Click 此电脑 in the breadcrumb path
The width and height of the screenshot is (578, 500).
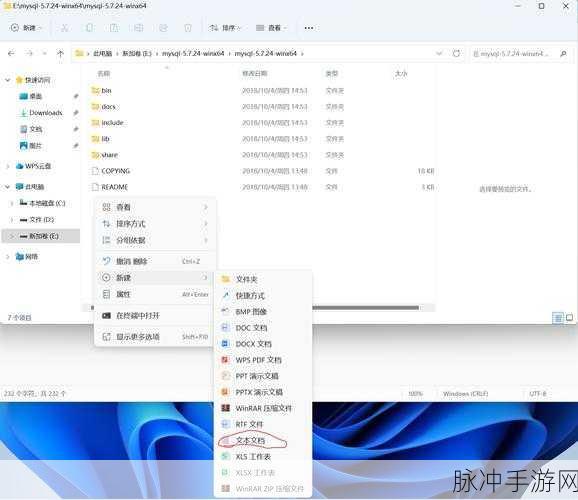tap(102, 54)
